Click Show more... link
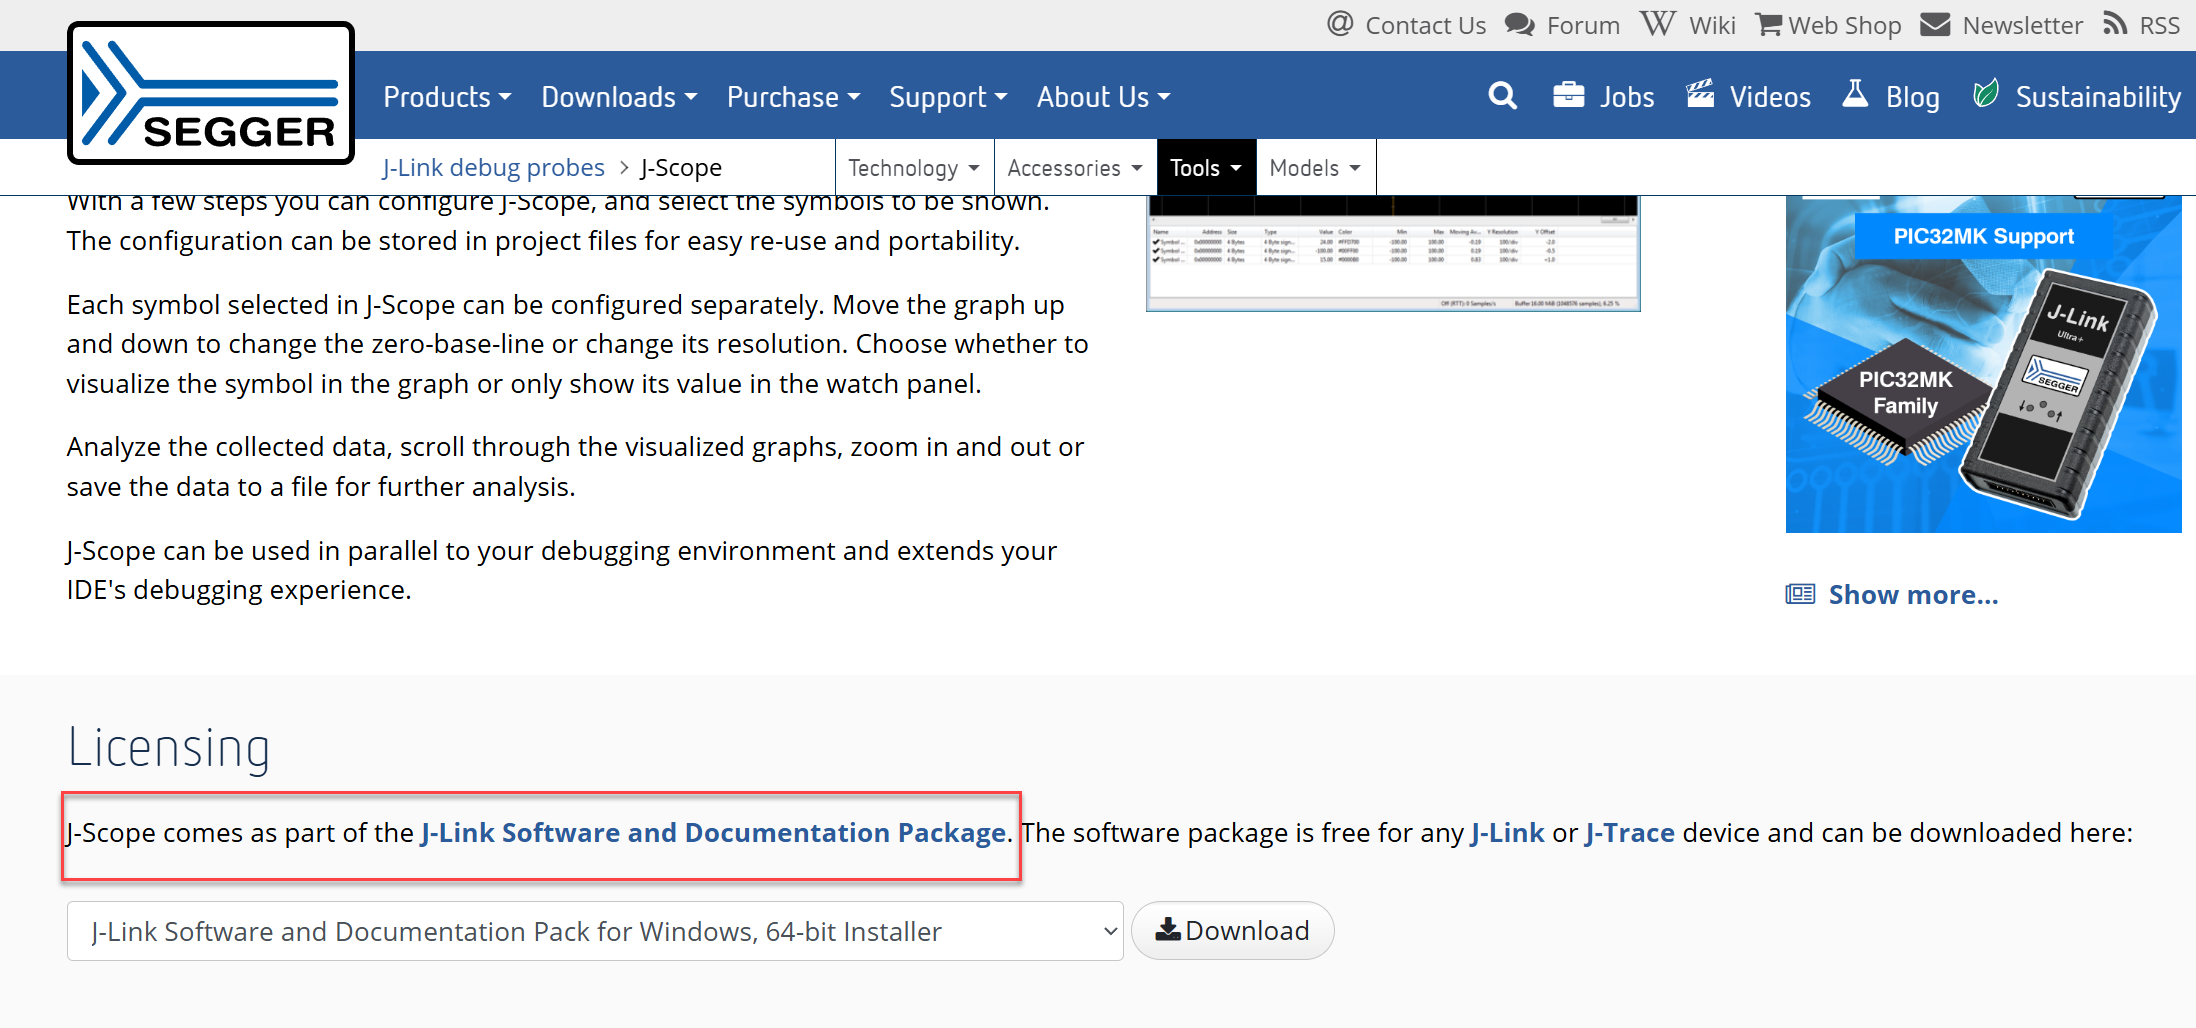Screen dimensions: 2196x1028 pyautogui.click(x=1913, y=594)
